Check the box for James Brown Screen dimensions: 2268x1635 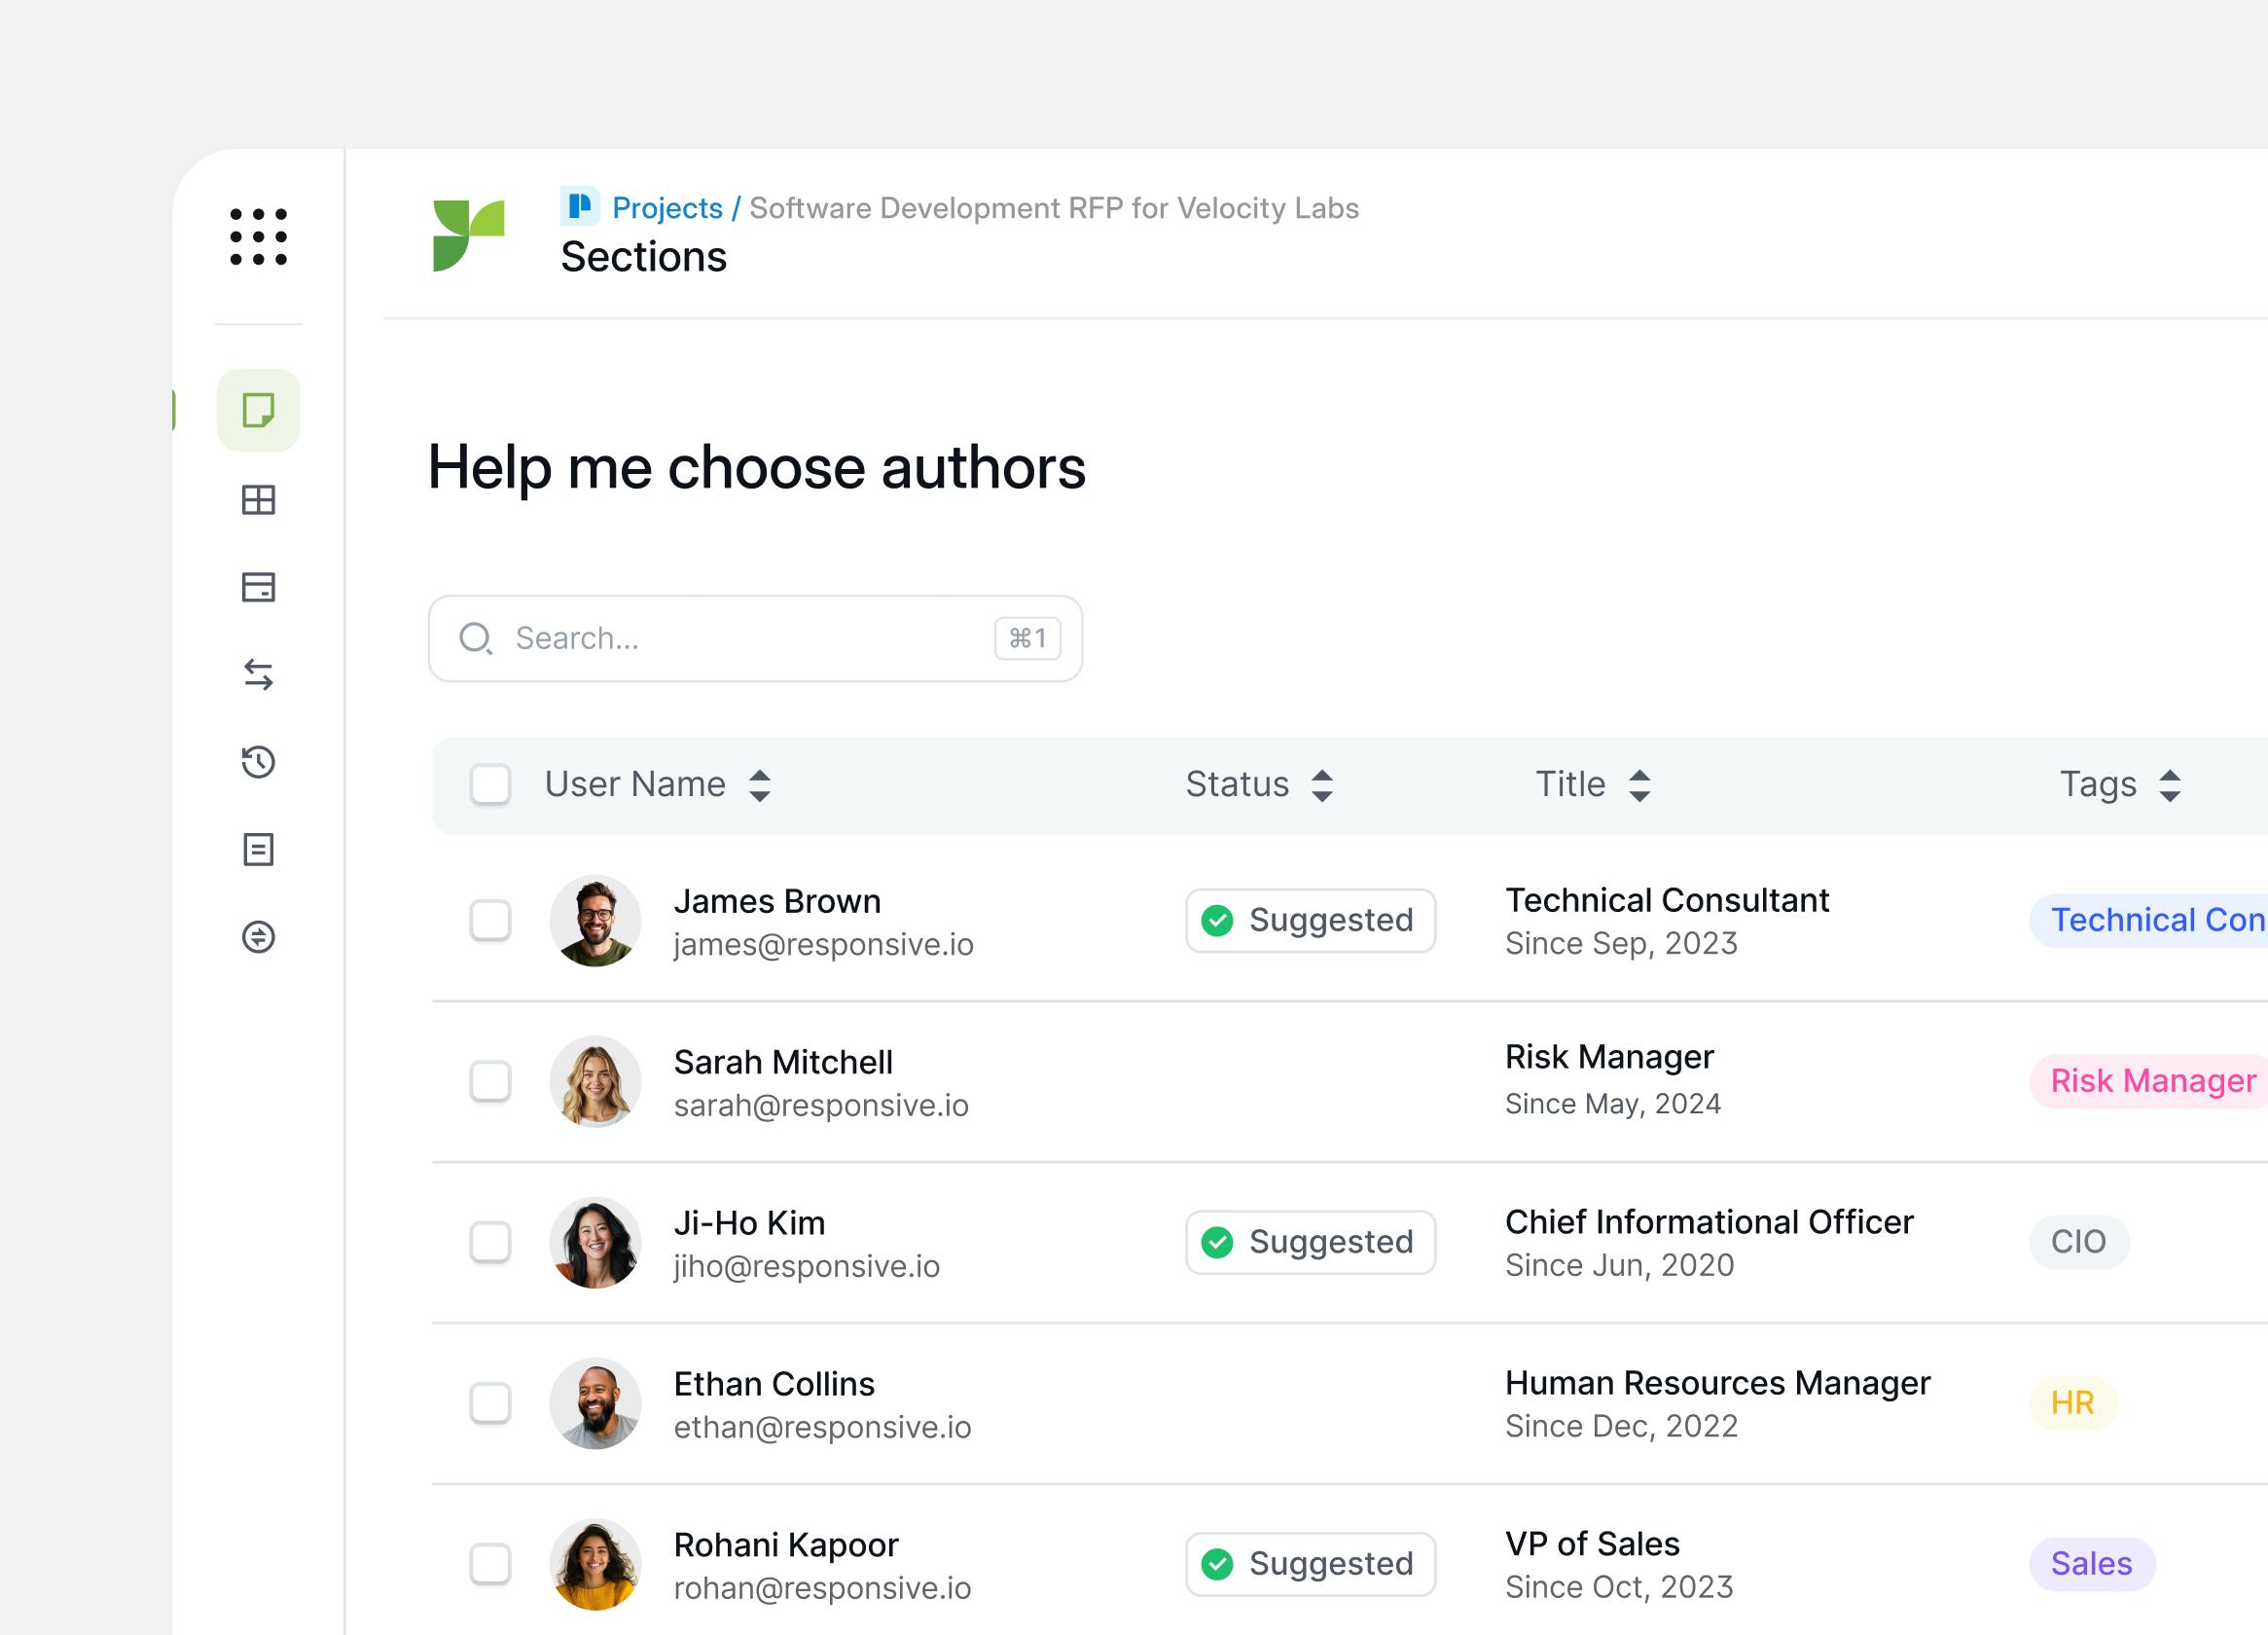pyautogui.click(x=490, y=920)
